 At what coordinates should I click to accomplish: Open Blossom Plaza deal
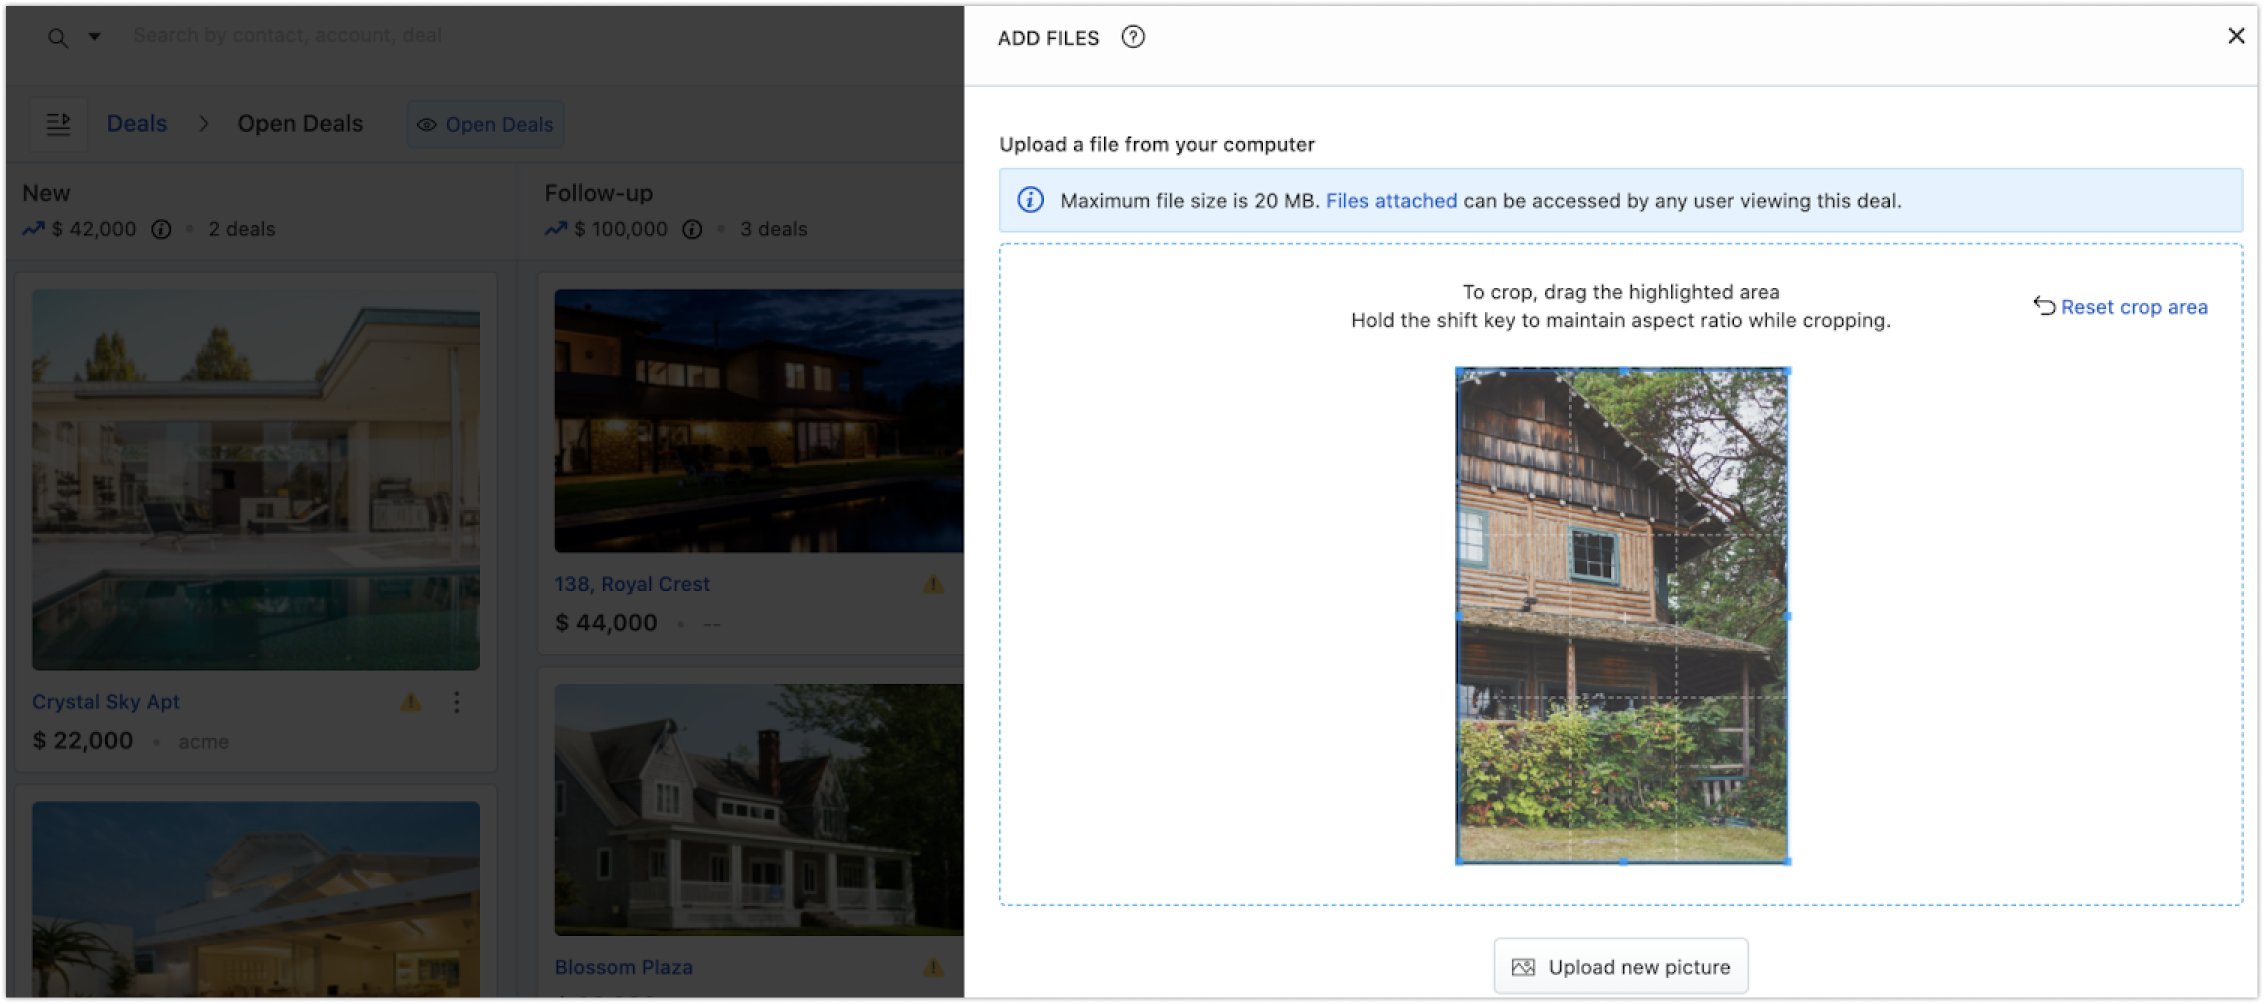(624, 967)
